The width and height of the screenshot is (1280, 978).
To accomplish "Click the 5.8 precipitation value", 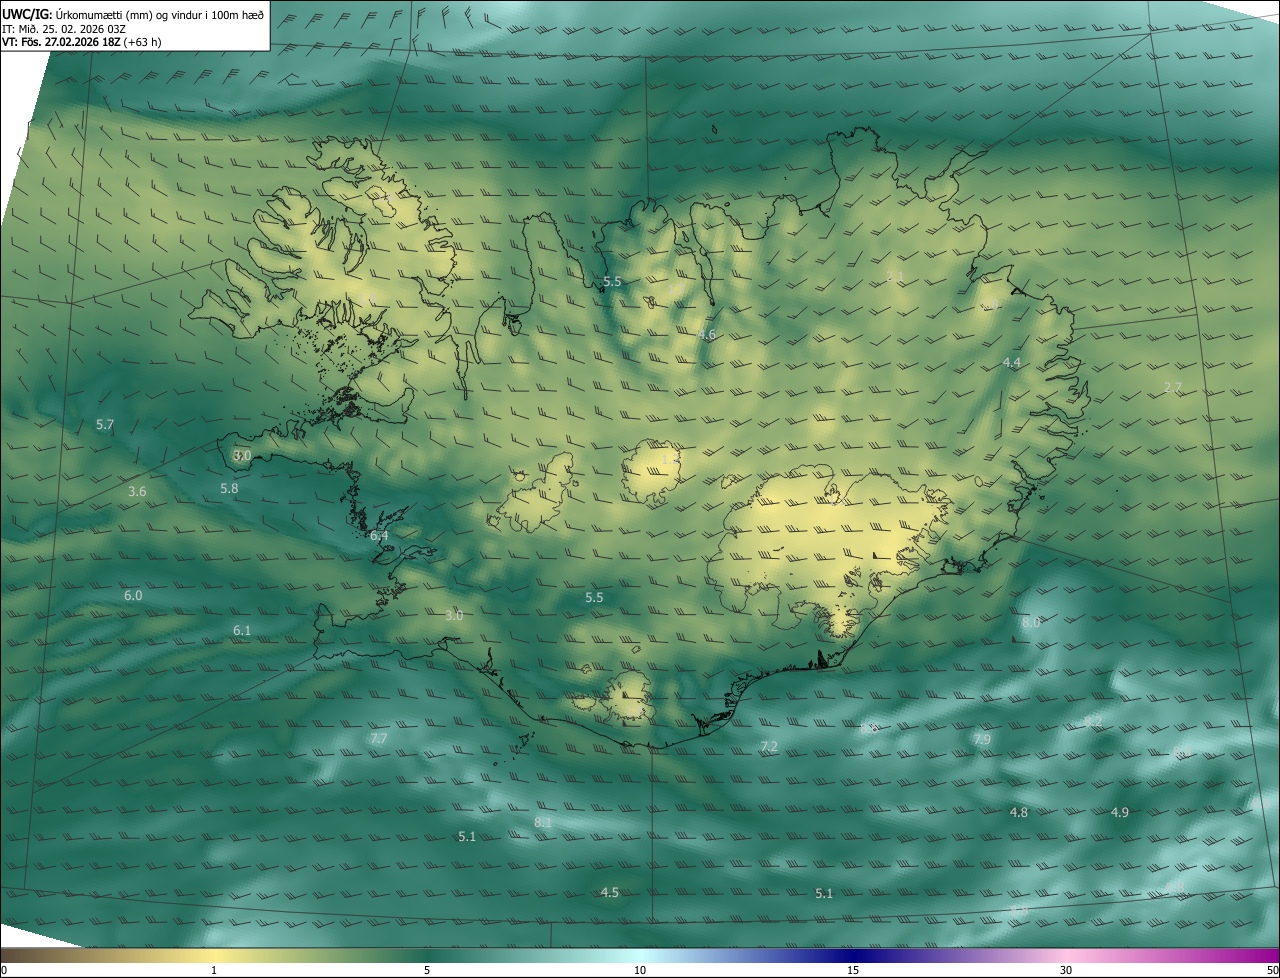I will click(229, 489).
